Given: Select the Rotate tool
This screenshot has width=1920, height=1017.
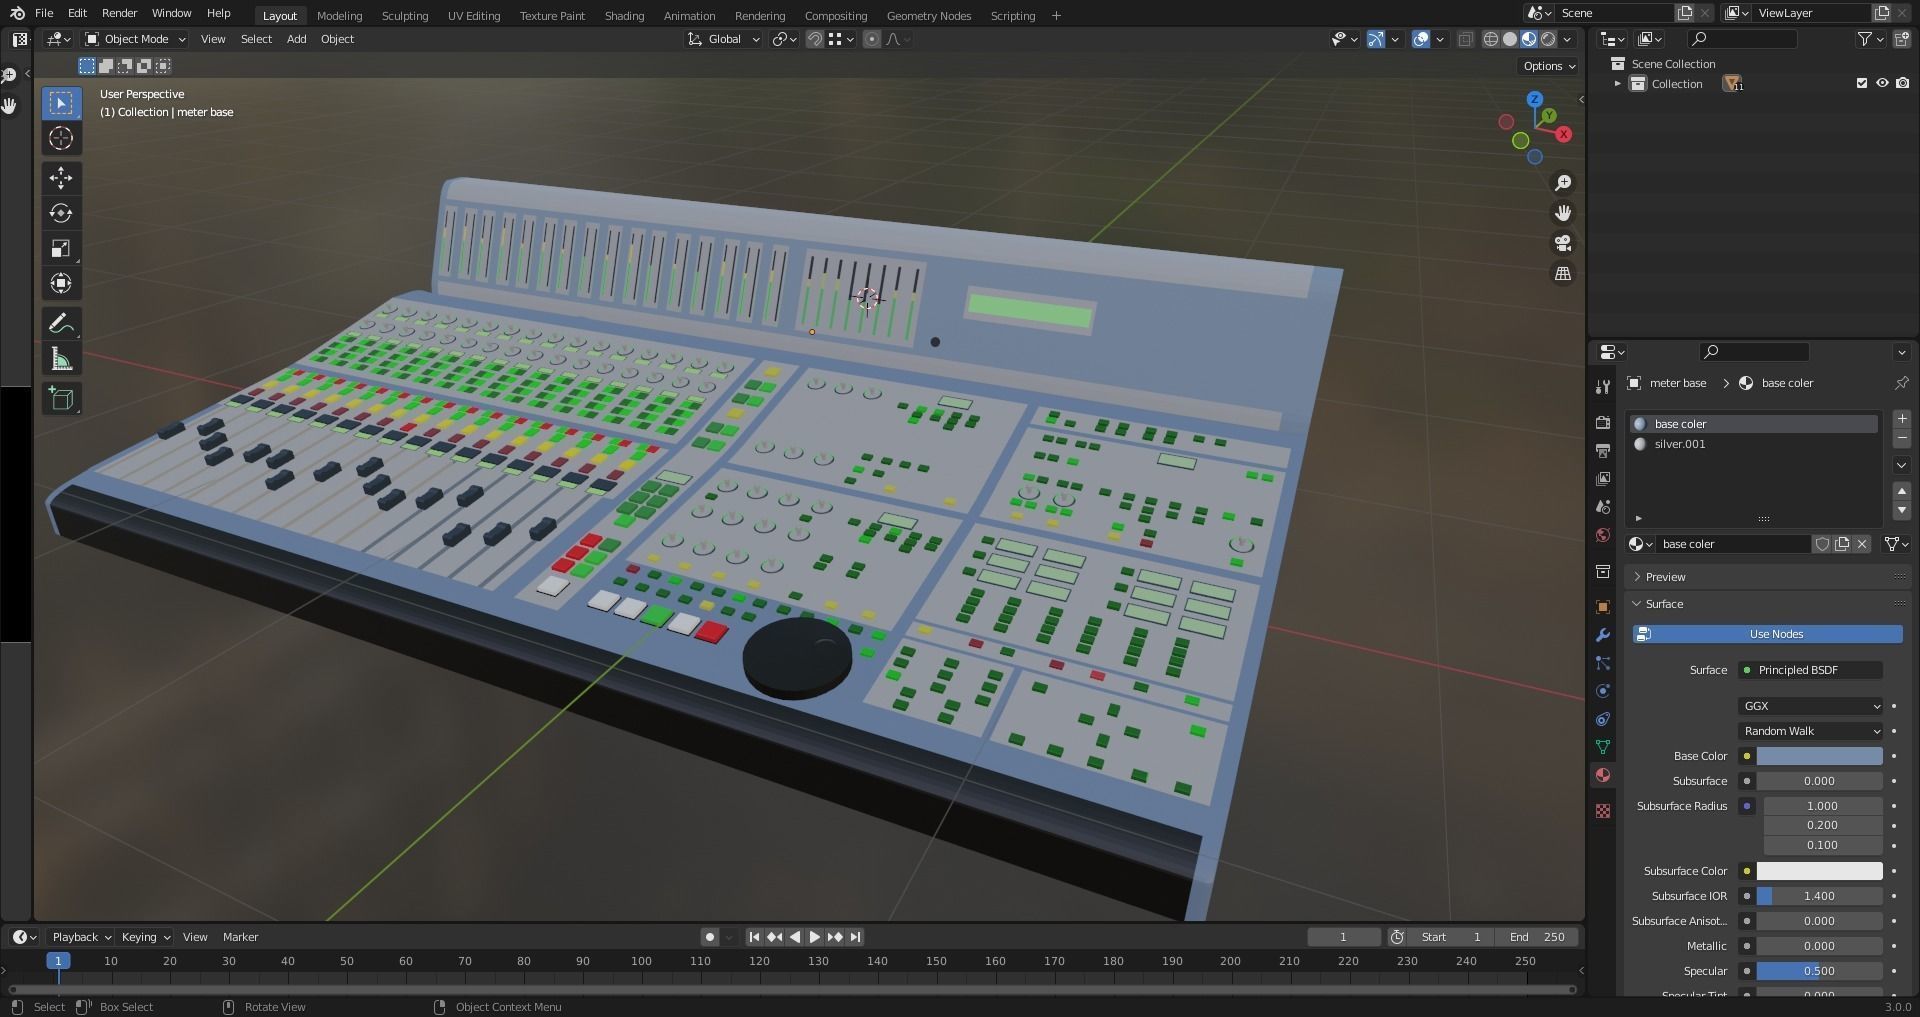Looking at the screenshot, I should [61, 213].
